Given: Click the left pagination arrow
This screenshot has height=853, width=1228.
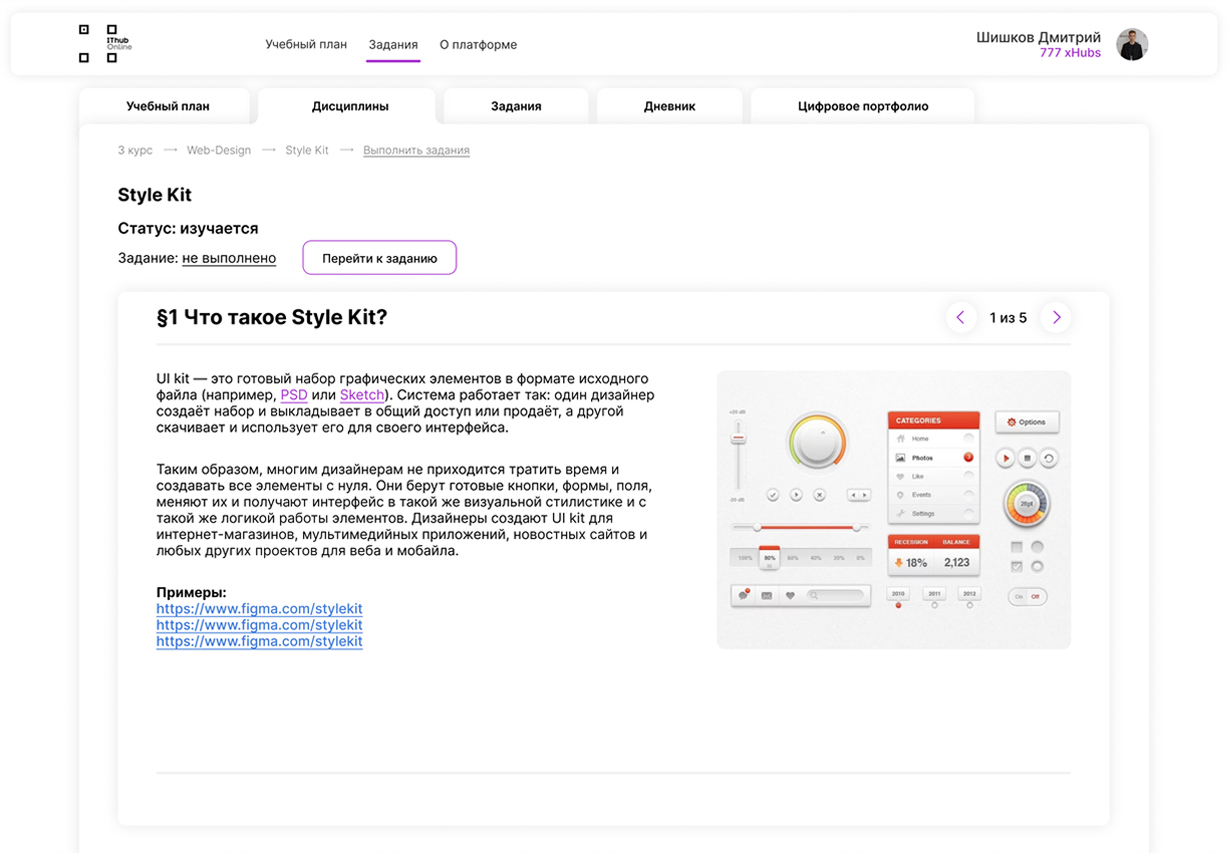Looking at the screenshot, I should click(961, 317).
